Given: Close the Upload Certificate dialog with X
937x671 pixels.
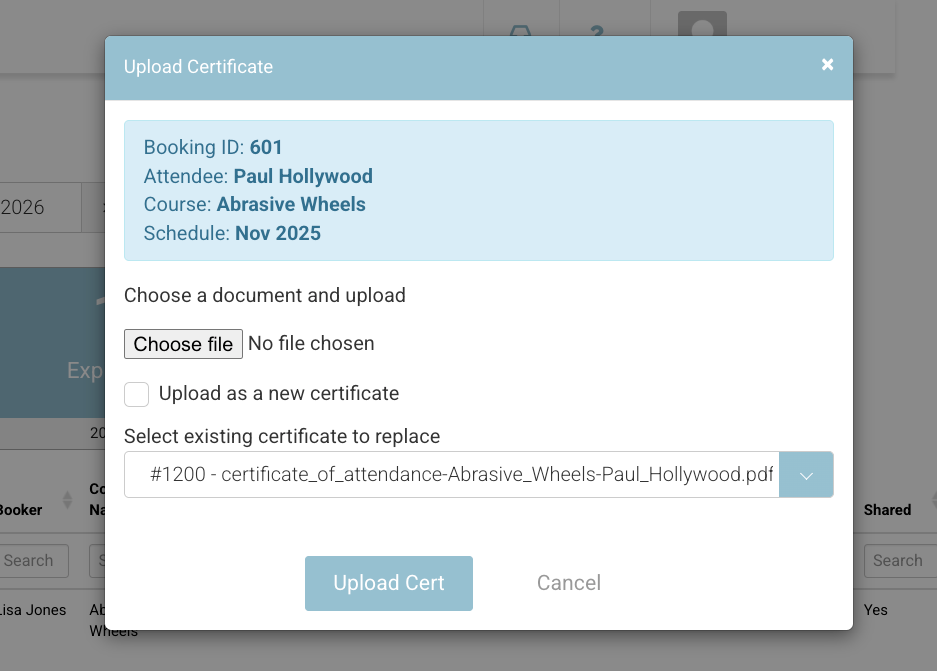Looking at the screenshot, I should 827,64.
